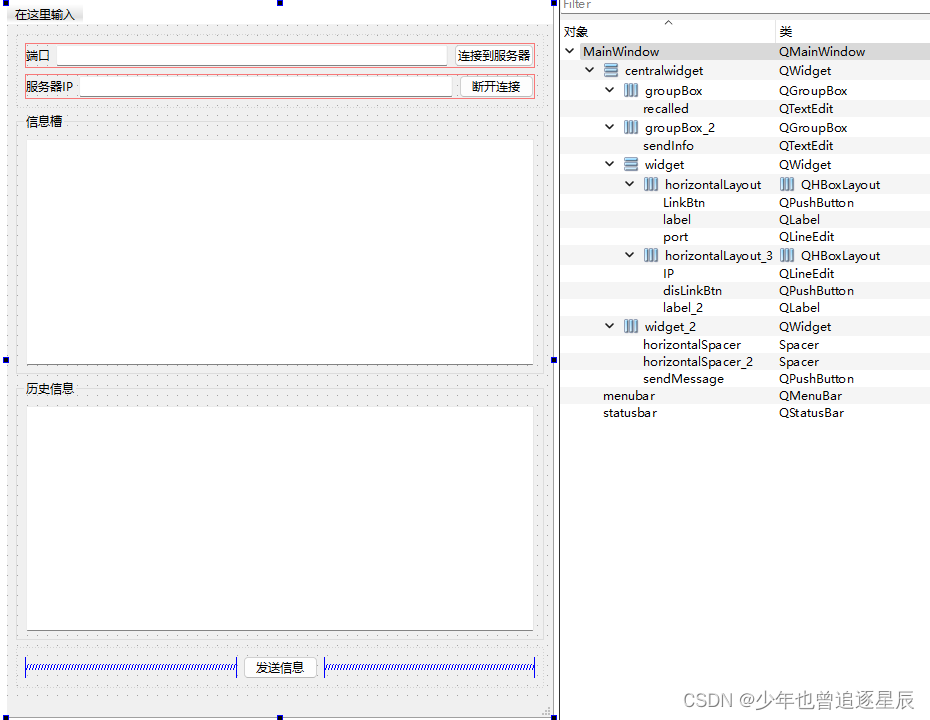Click the QWidget icon beside centralwidget
Screen dimensions: 930x720
(x=611, y=70)
